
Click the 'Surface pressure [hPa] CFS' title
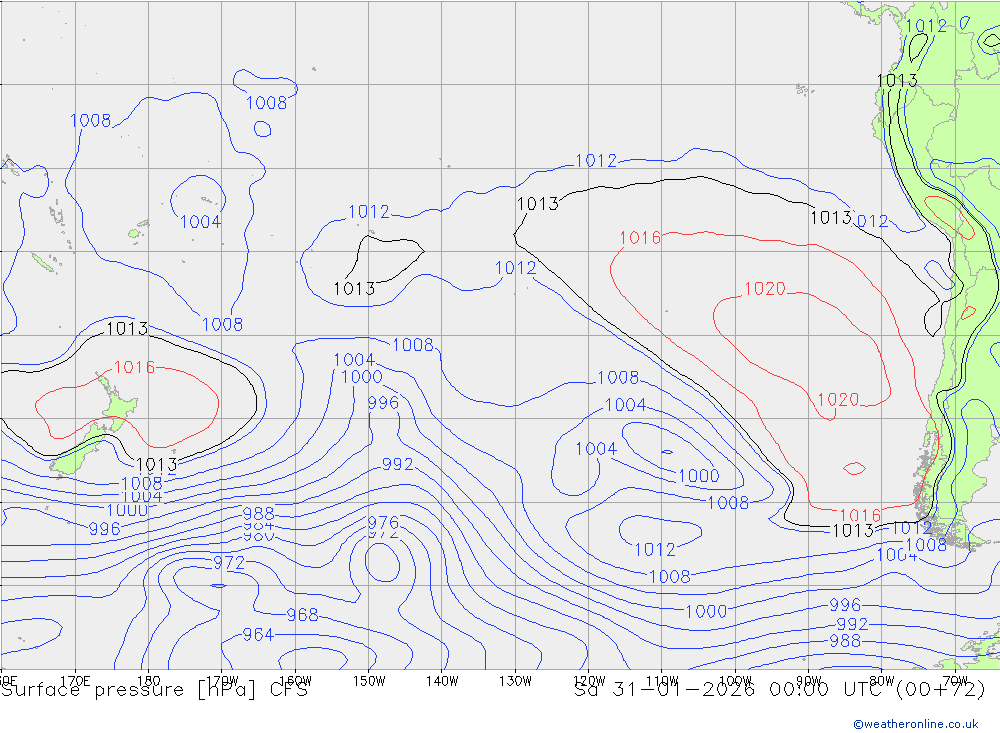[x=154, y=690]
